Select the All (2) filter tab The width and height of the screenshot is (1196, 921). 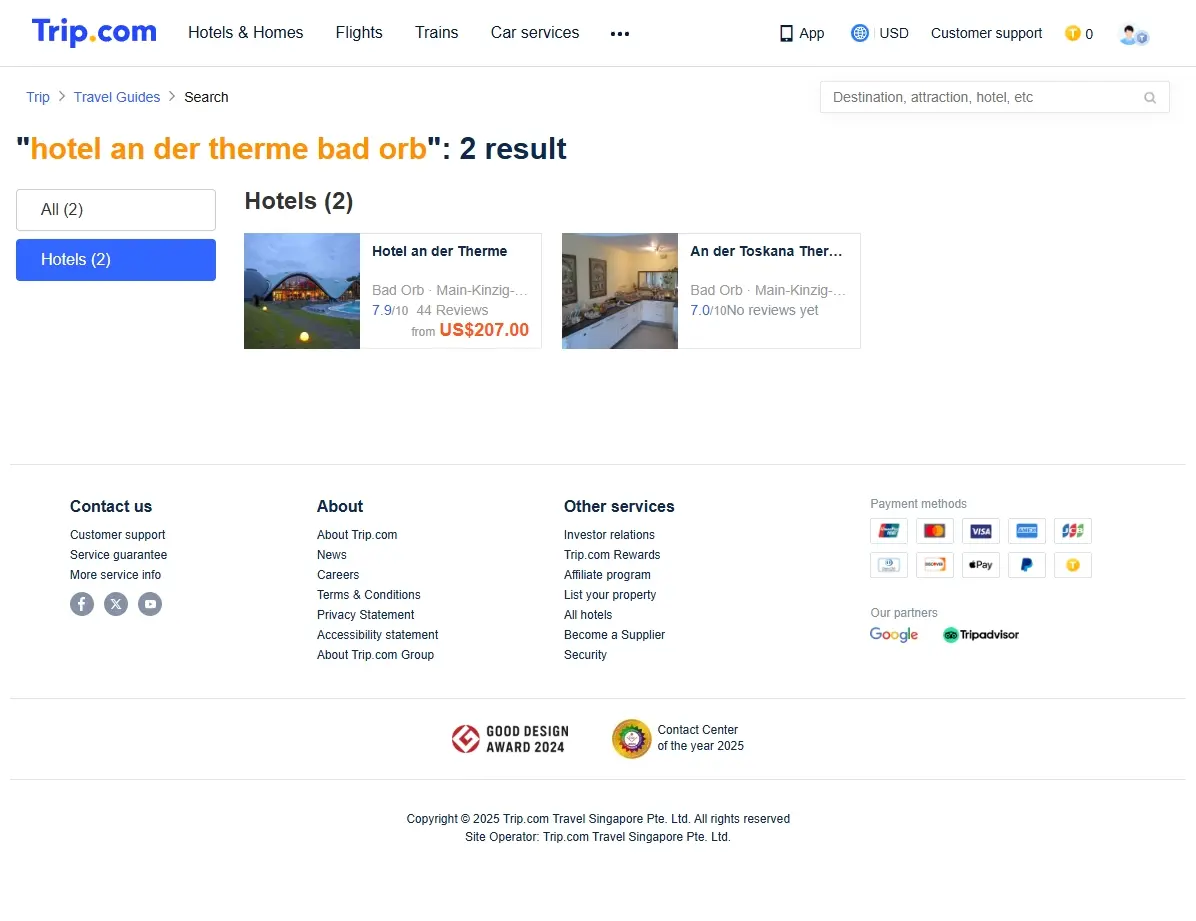click(x=116, y=210)
